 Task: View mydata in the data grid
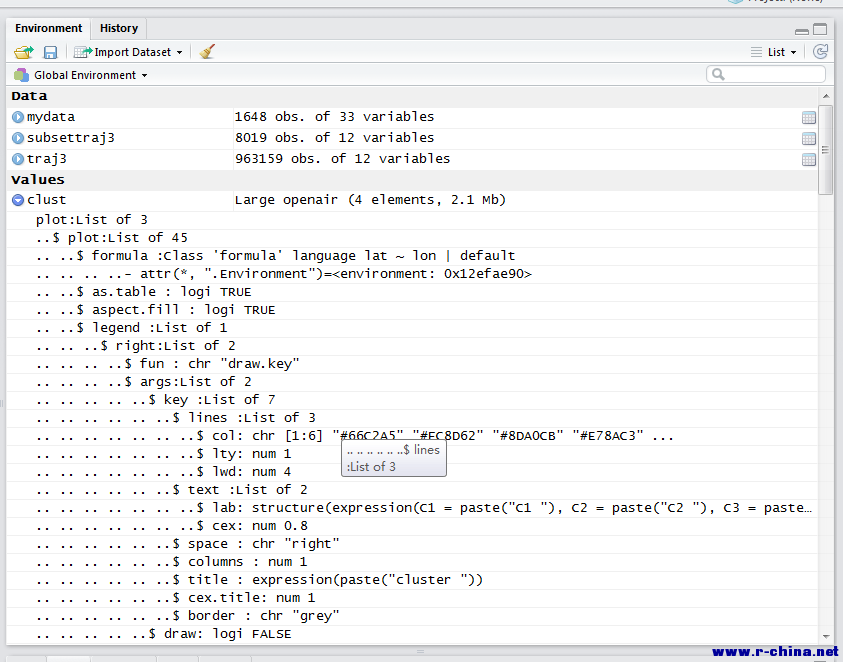click(809, 117)
